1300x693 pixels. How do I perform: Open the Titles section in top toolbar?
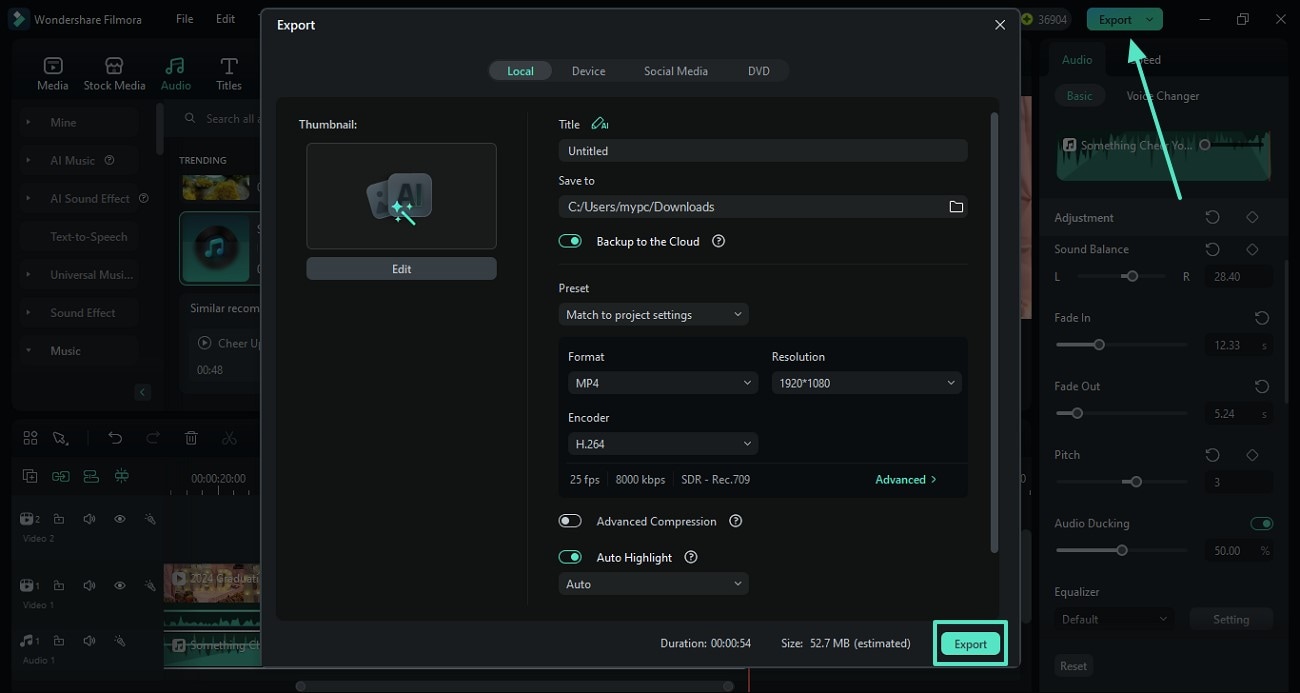point(229,74)
